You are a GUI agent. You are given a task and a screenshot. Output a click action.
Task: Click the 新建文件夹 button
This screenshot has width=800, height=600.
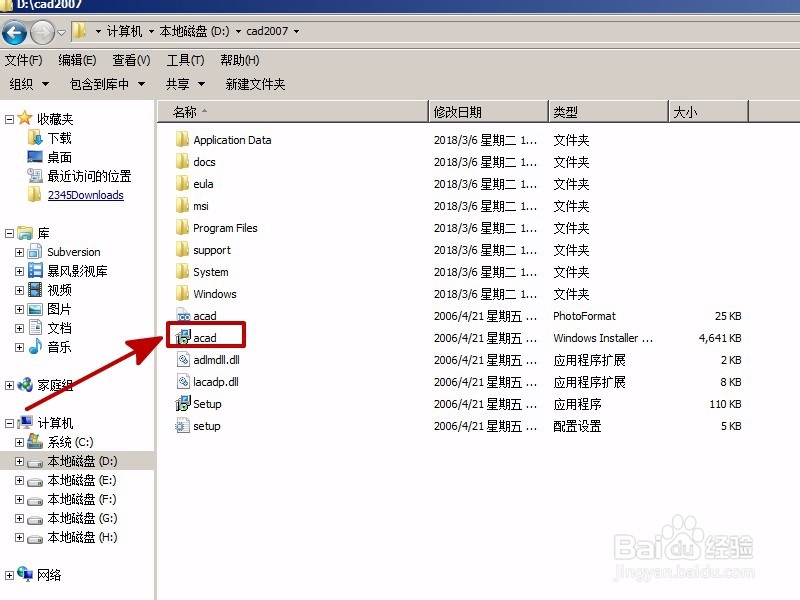tap(255, 84)
